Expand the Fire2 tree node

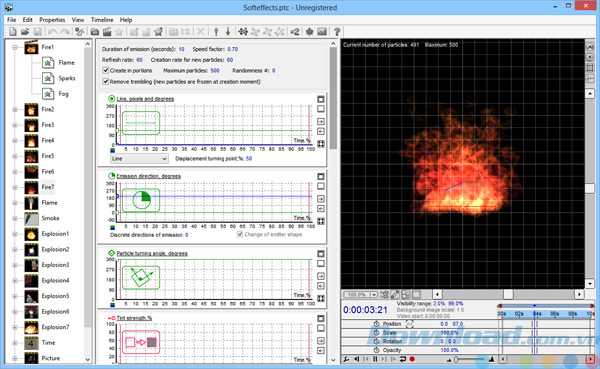pyautogui.click(x=15, y=109)
